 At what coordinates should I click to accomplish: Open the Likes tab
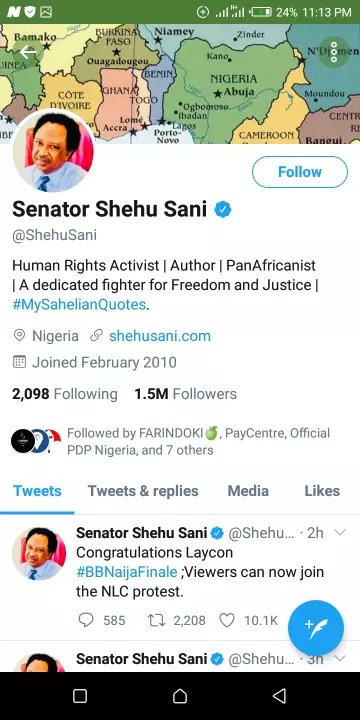tap(322, 491)
